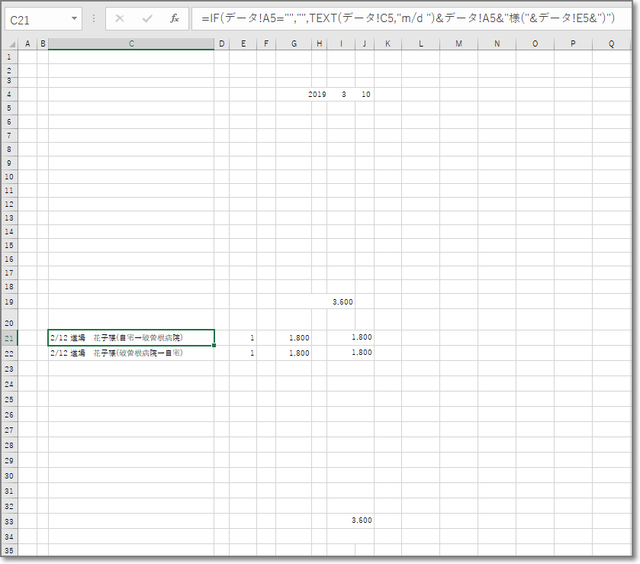
Task: Select column C header
Action: (x=131, y=43)
